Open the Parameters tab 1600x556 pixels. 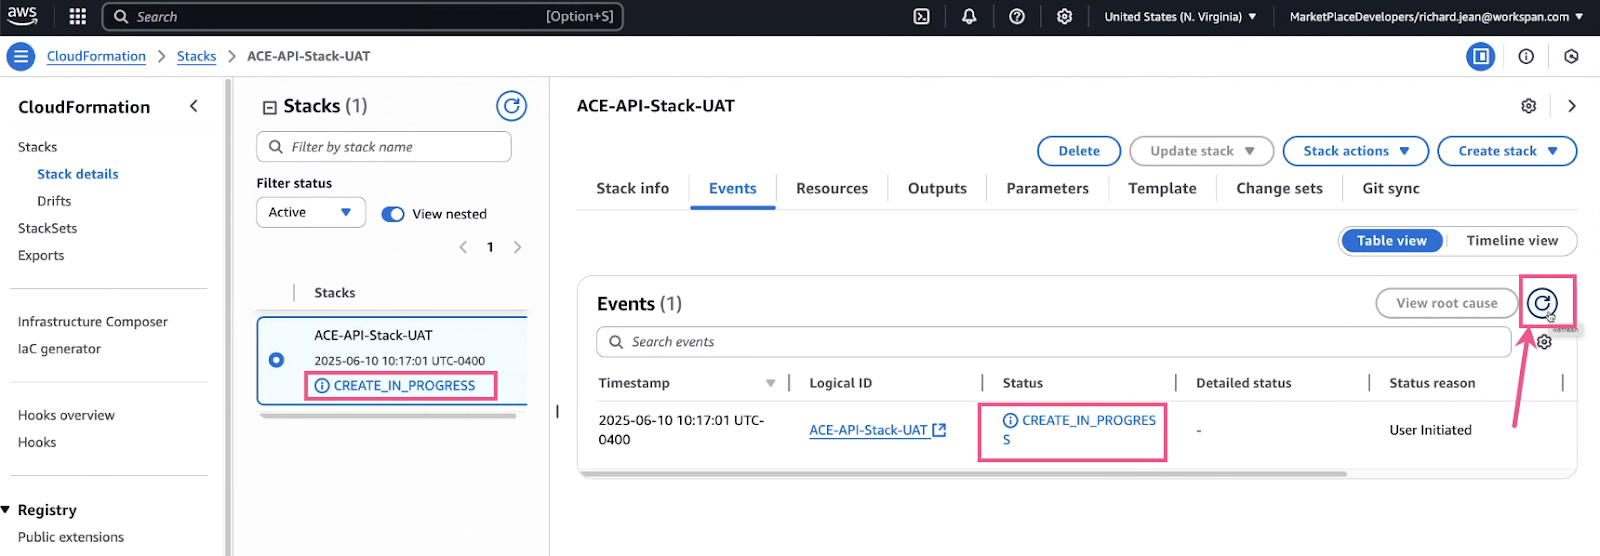click(1047, 188)
